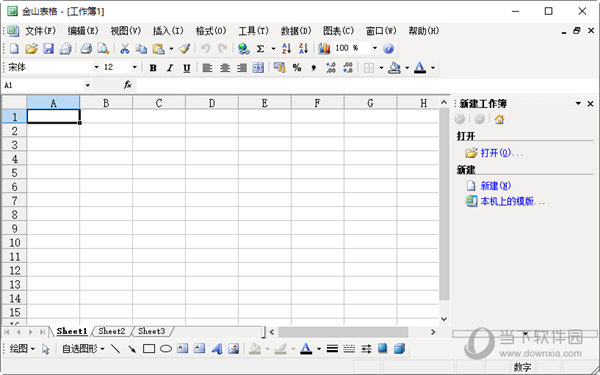Go to task pane home icon
The image size is (600, 375).
click(499, 119)
